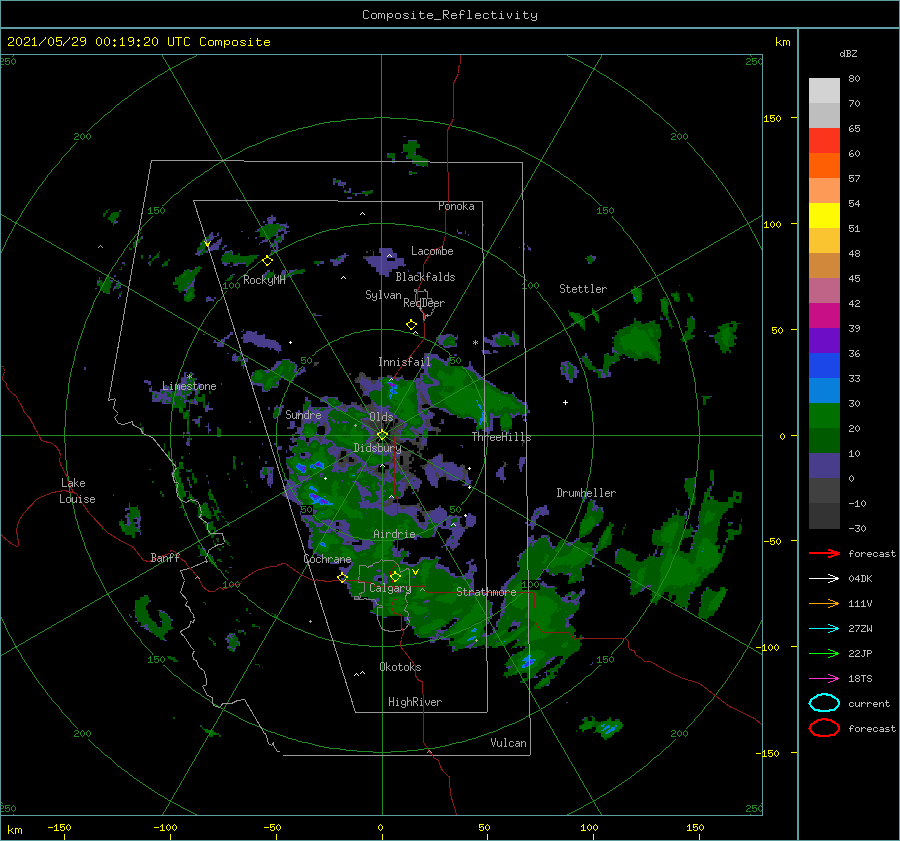
Task: Click yellow diamond marker above Calgary label
Action: [395, 576]
